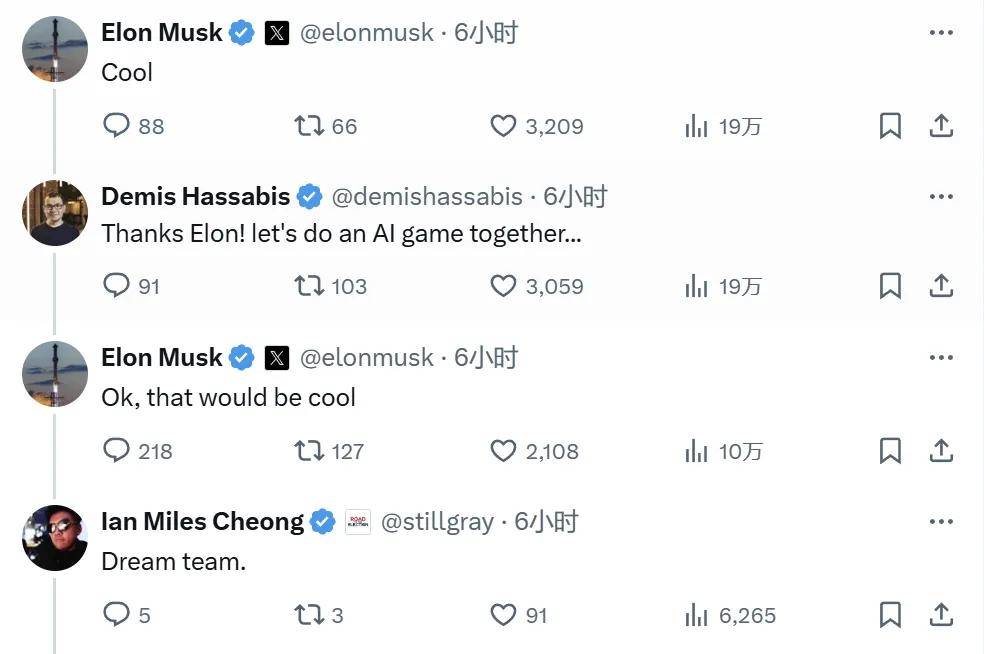Open more options on Demis Hassabis's tweet
984x654 pixels.
coord(941,196)
